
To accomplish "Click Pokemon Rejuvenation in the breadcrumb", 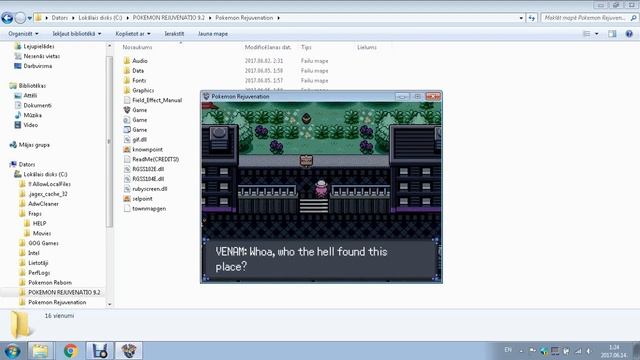I will tap(244, 18).
